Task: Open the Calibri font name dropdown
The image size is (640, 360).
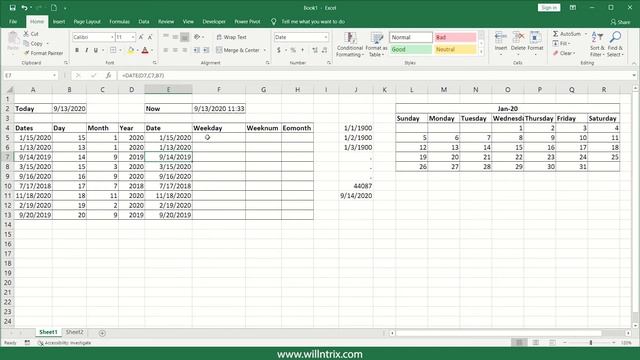Action: tap(112, 37)
